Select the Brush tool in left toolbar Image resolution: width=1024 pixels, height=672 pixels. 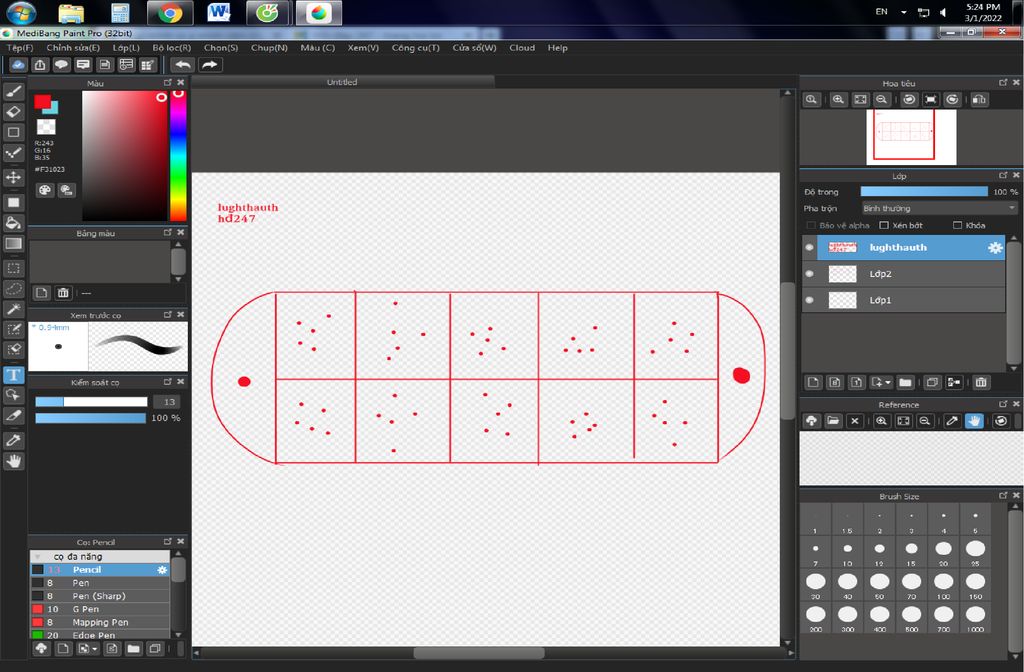point(14,91)
